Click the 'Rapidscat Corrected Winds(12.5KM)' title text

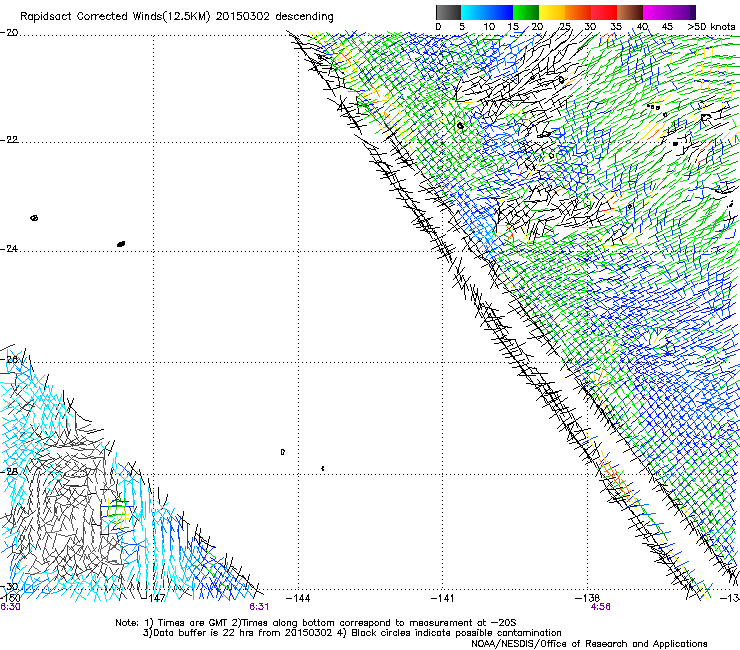tap(115, 17)
